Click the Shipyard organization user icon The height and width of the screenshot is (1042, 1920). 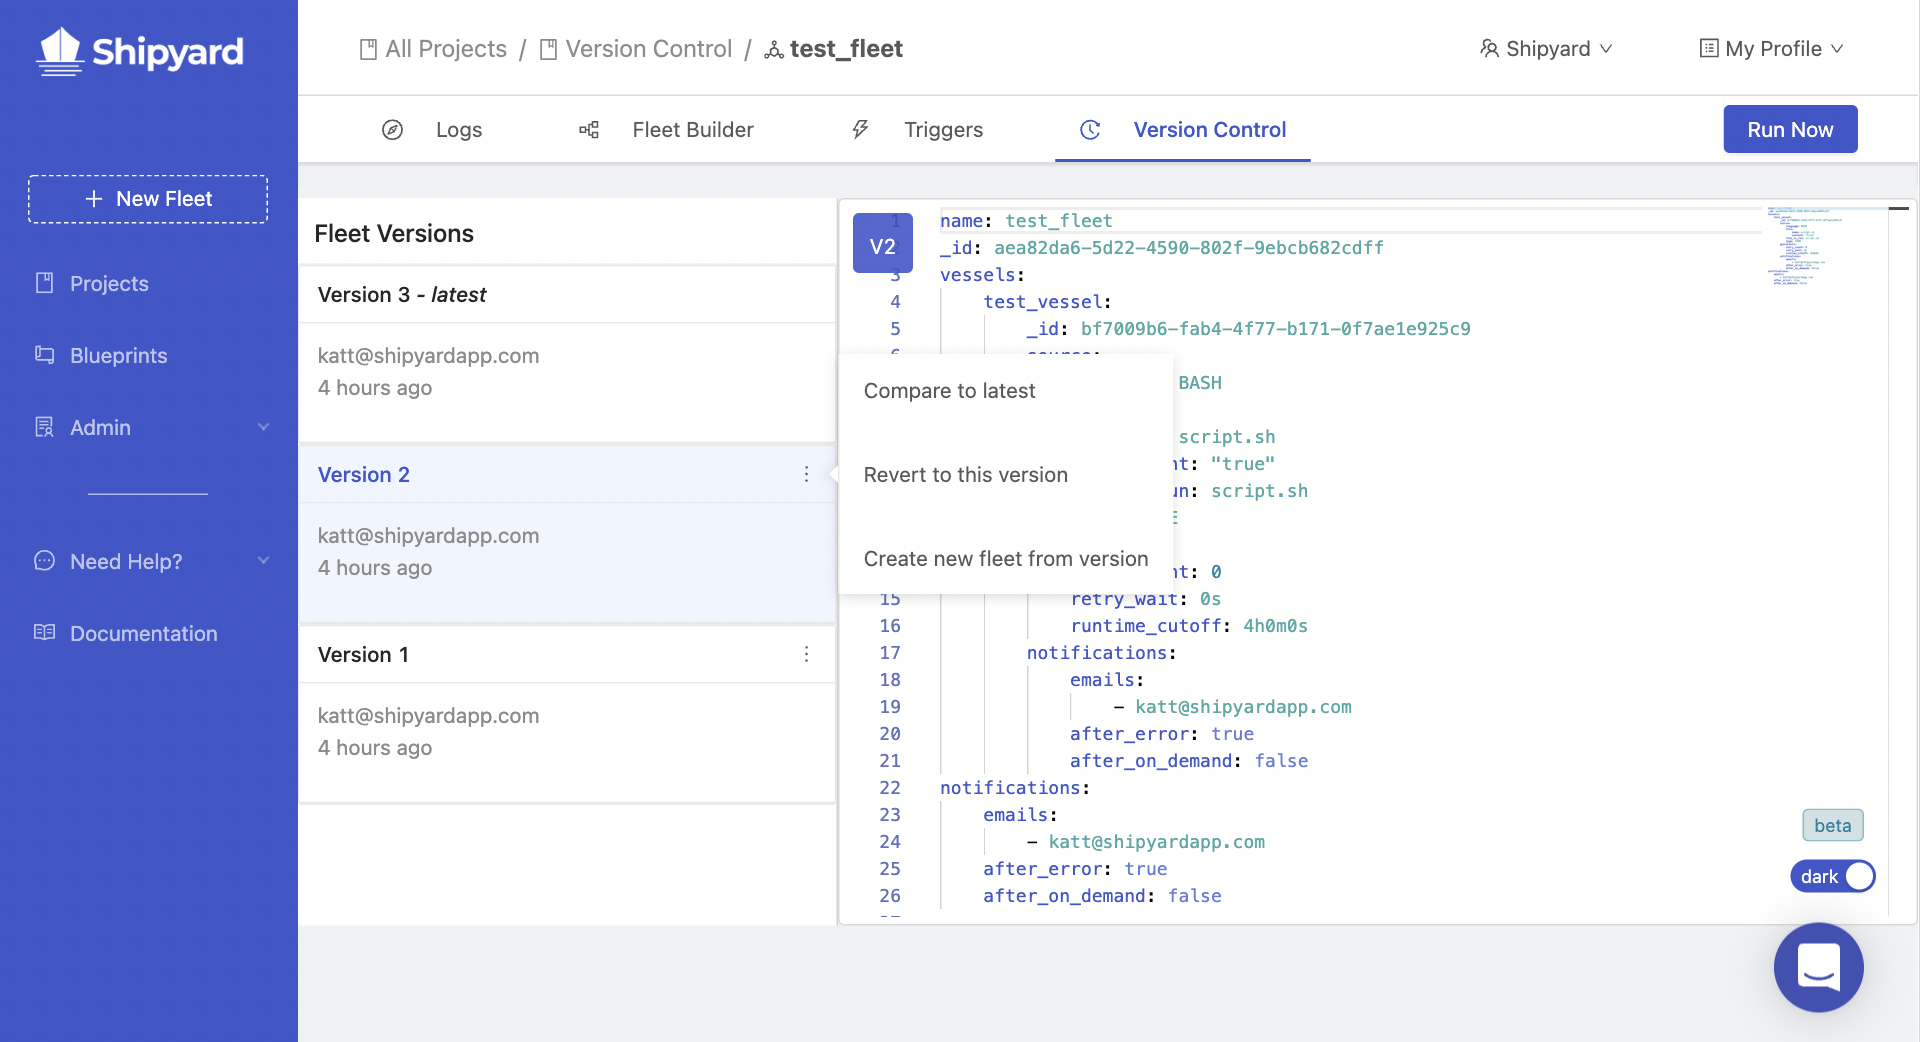pos(1489,48)
